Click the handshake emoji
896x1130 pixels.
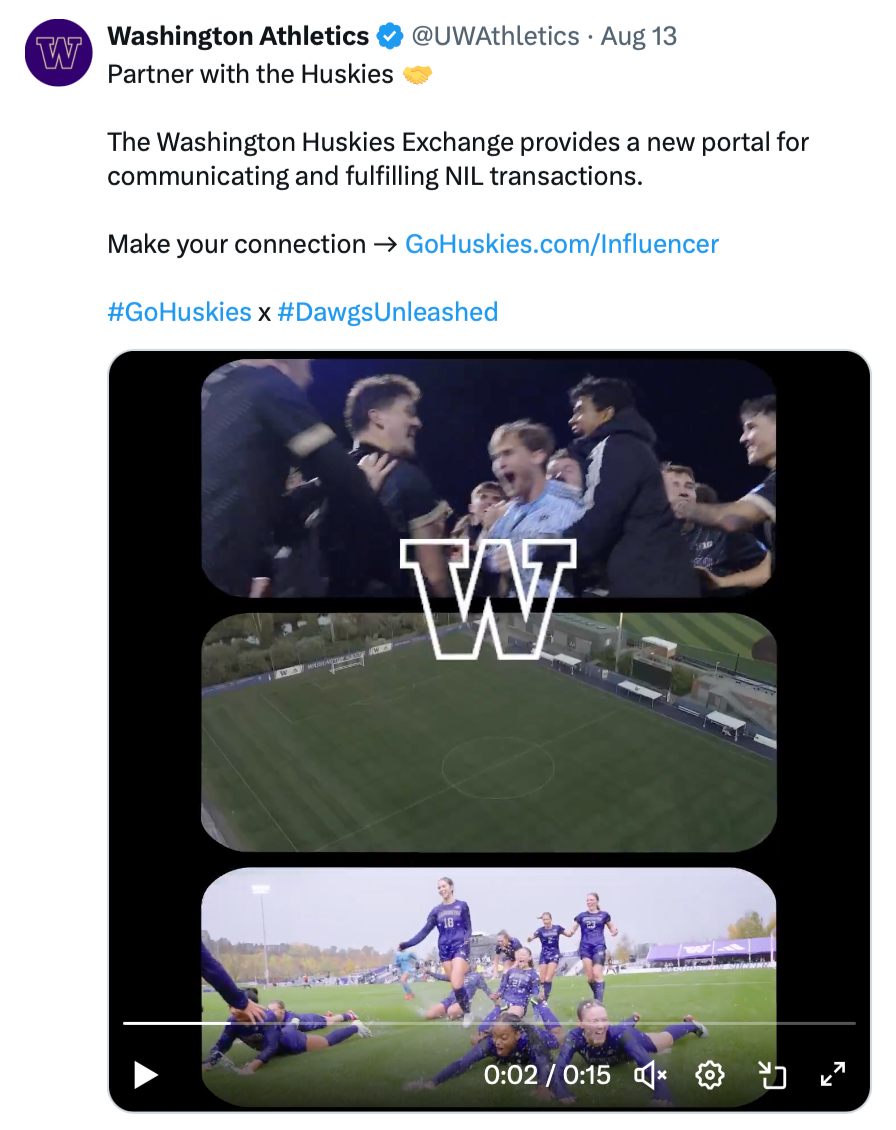point(417,75)
